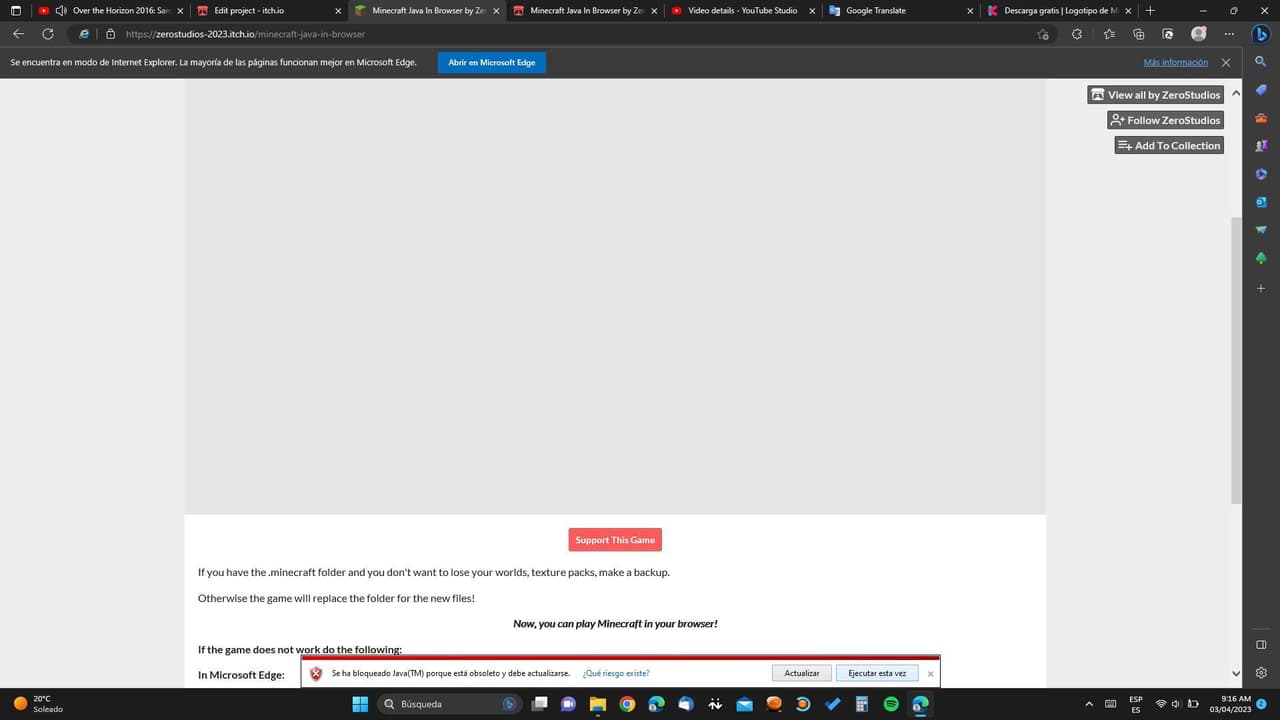Open the browser Extensions puzzle icon
The width and height of the screenshot is (1280, 720).
tap(1076, 34)
